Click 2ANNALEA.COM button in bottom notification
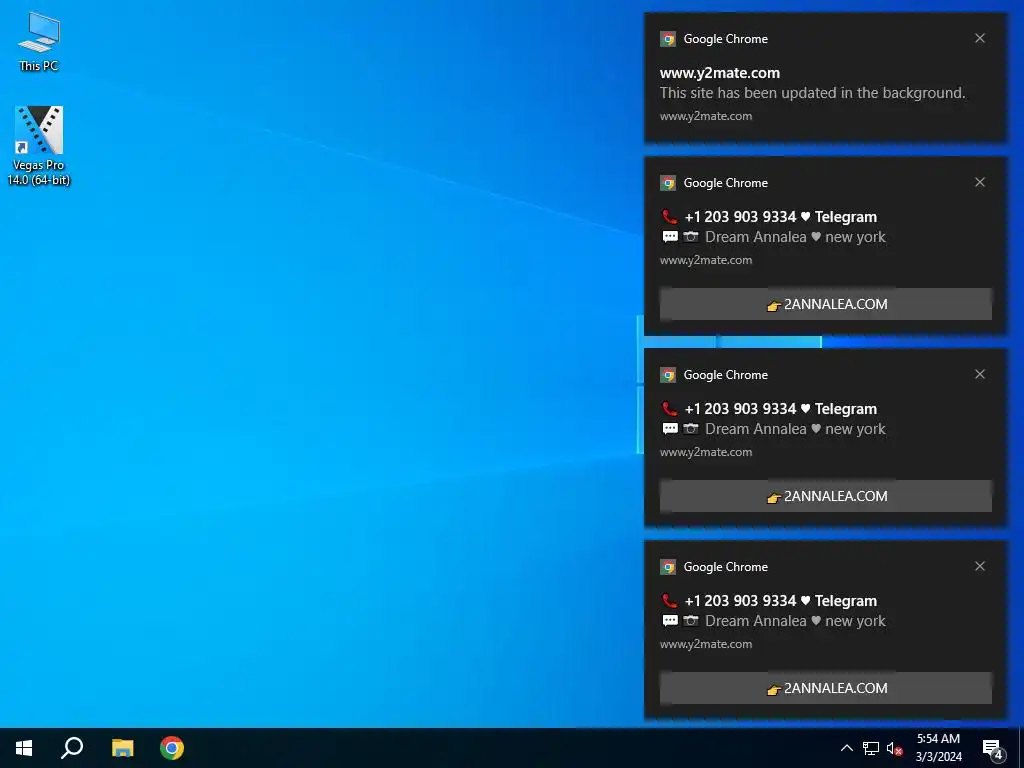The image size is (1024, 768). point(825,688)
